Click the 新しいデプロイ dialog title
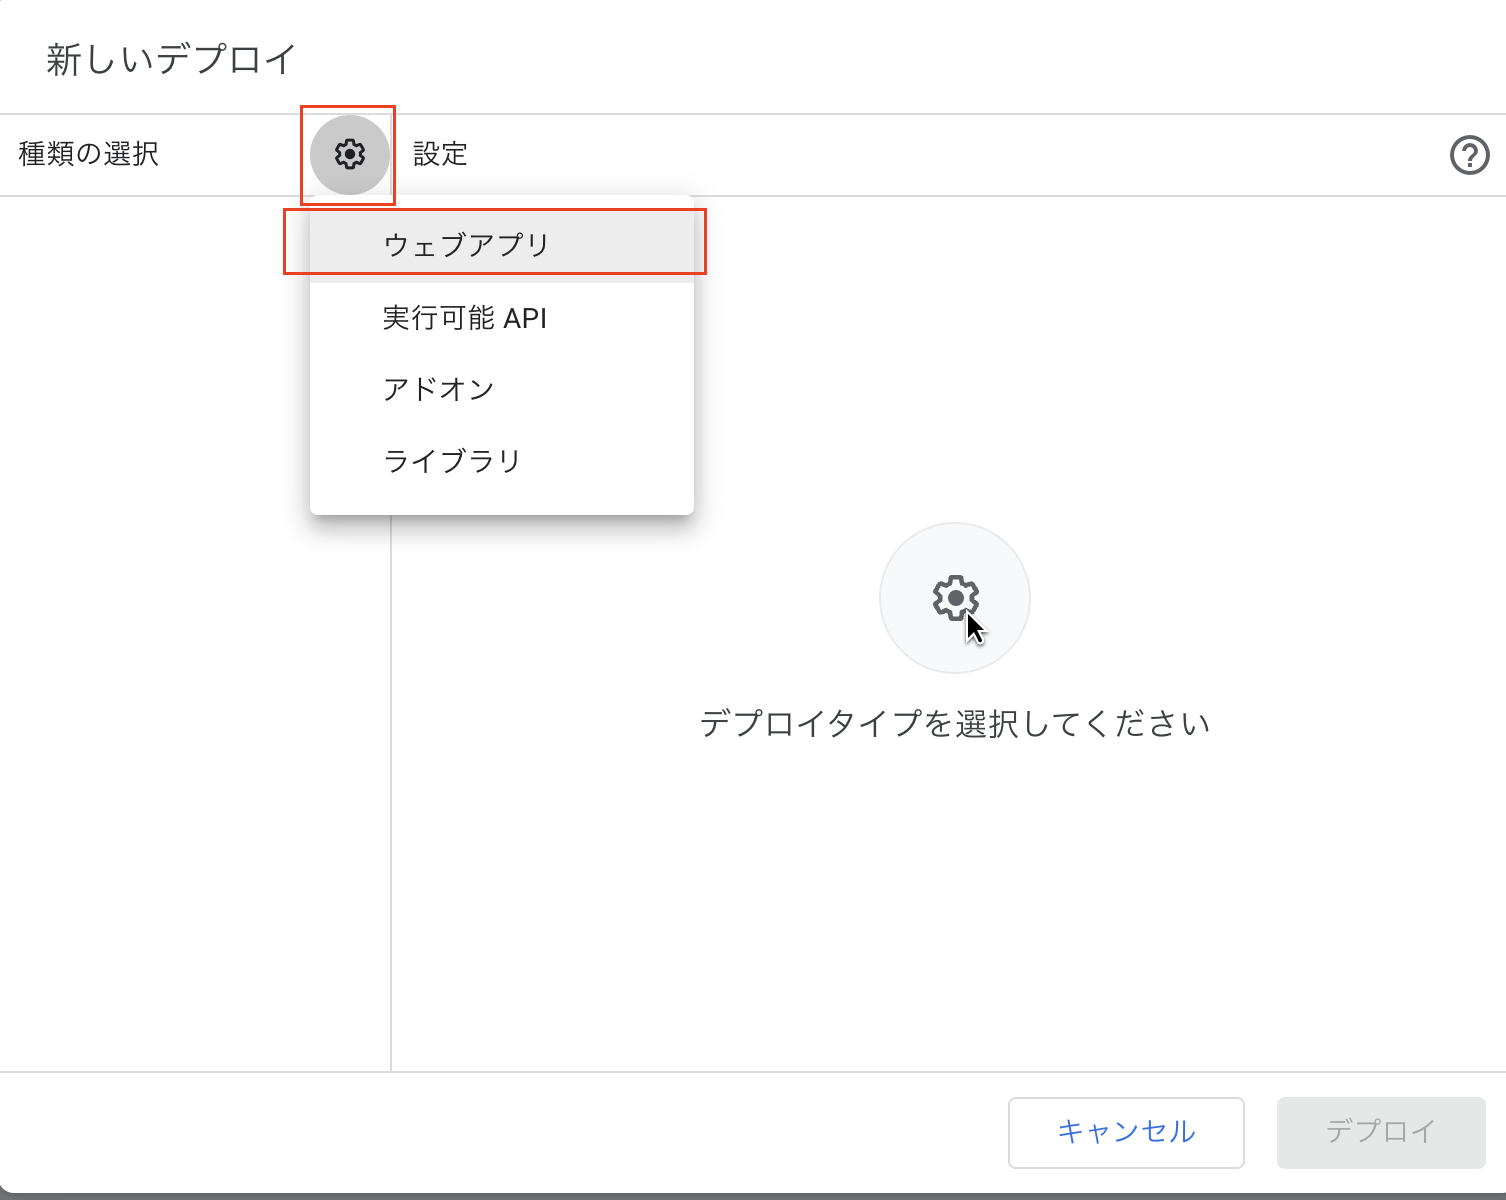The height and width of the screenshot is (1200, 1506). [x=168, y=58]
